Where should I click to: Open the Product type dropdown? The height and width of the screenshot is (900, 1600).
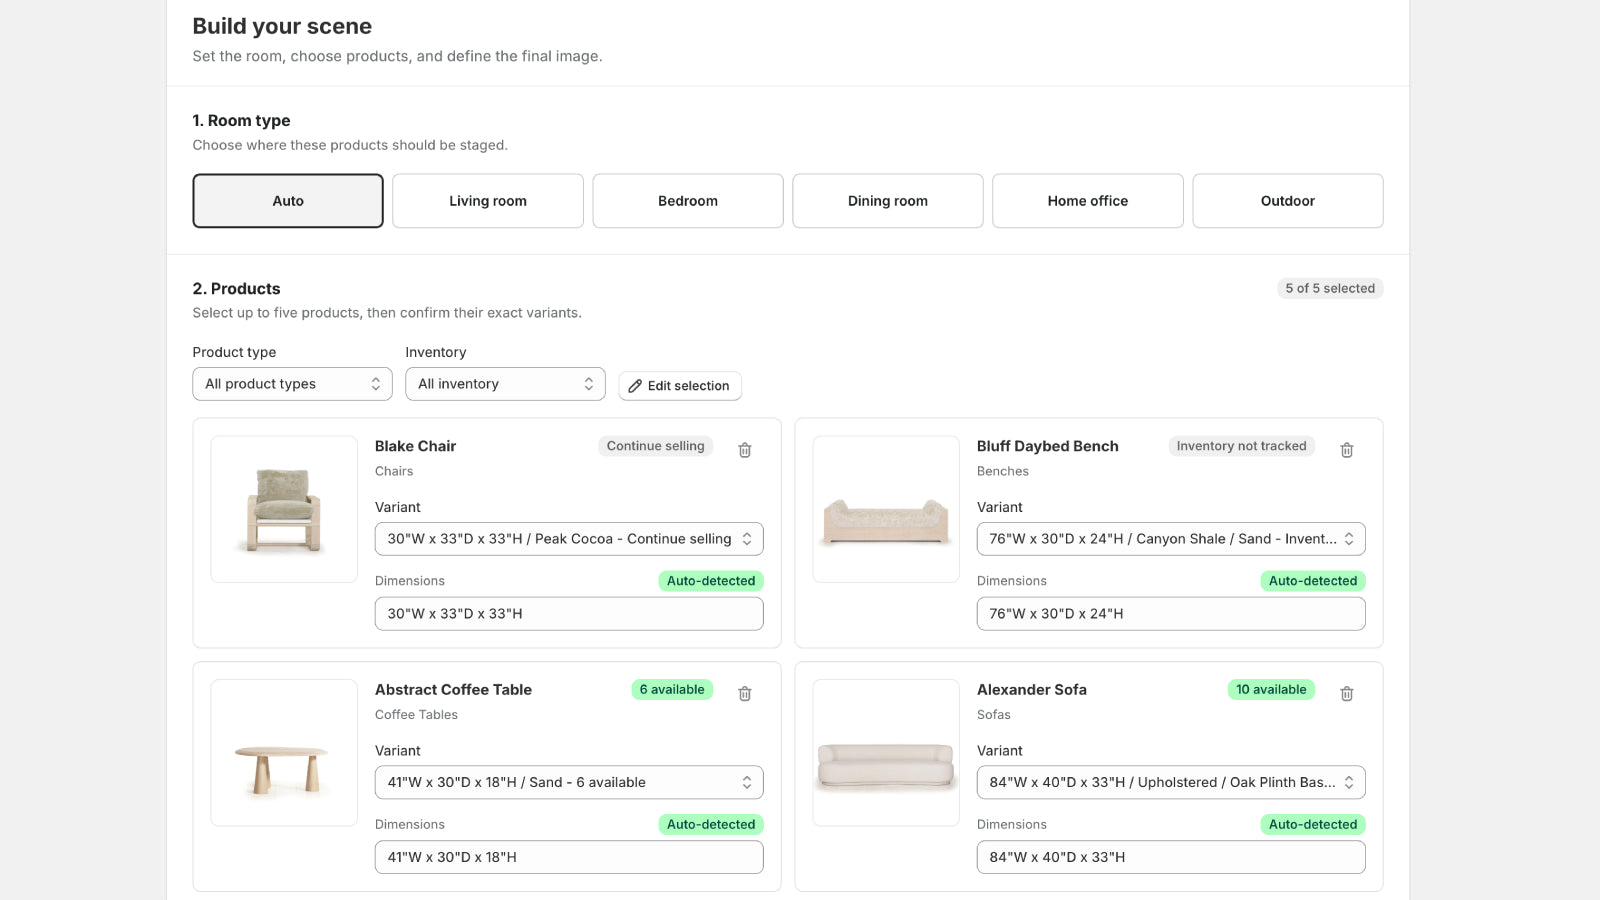click(x=292, y=384)
